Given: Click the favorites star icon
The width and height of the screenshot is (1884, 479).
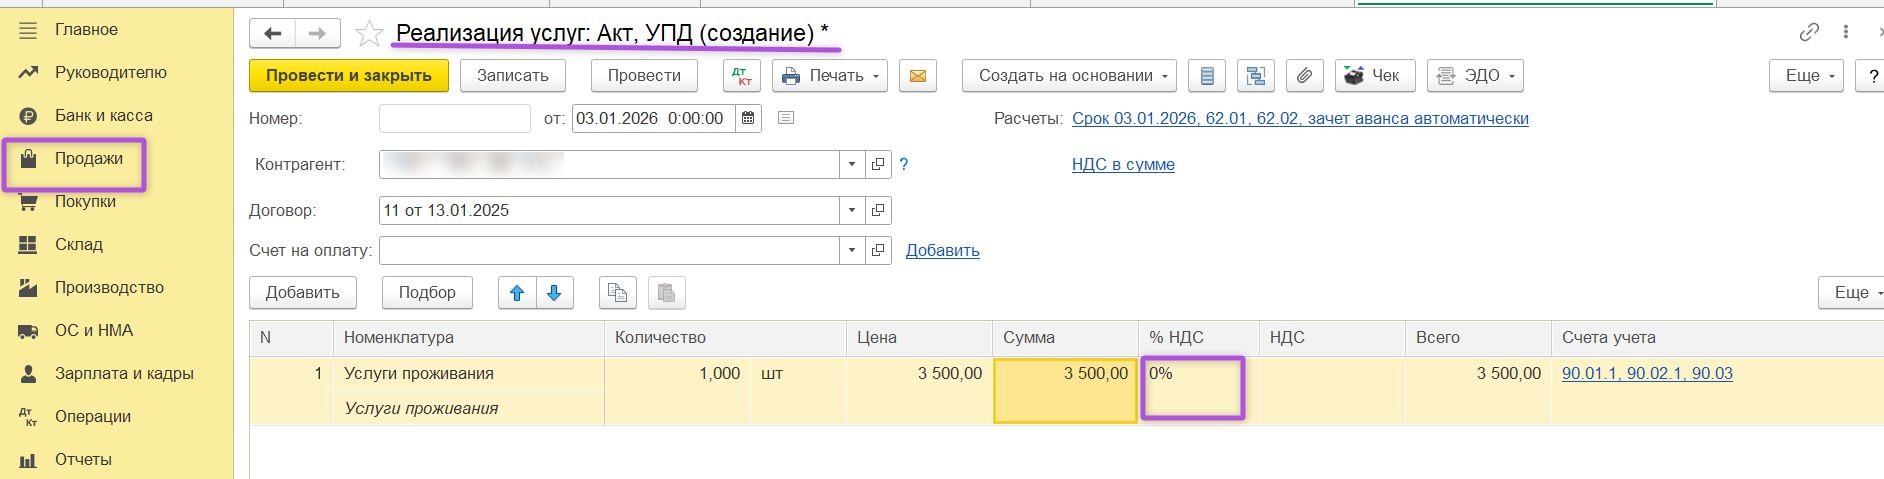Looking at the screenshot, I should point(369,34).
